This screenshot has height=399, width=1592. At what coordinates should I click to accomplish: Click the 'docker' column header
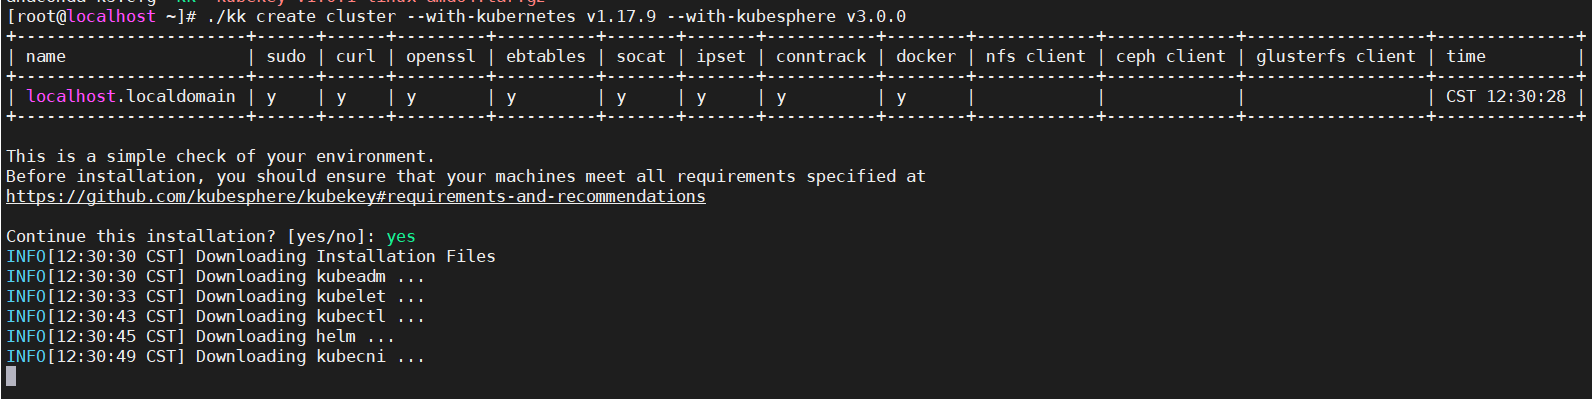[926, 57]
